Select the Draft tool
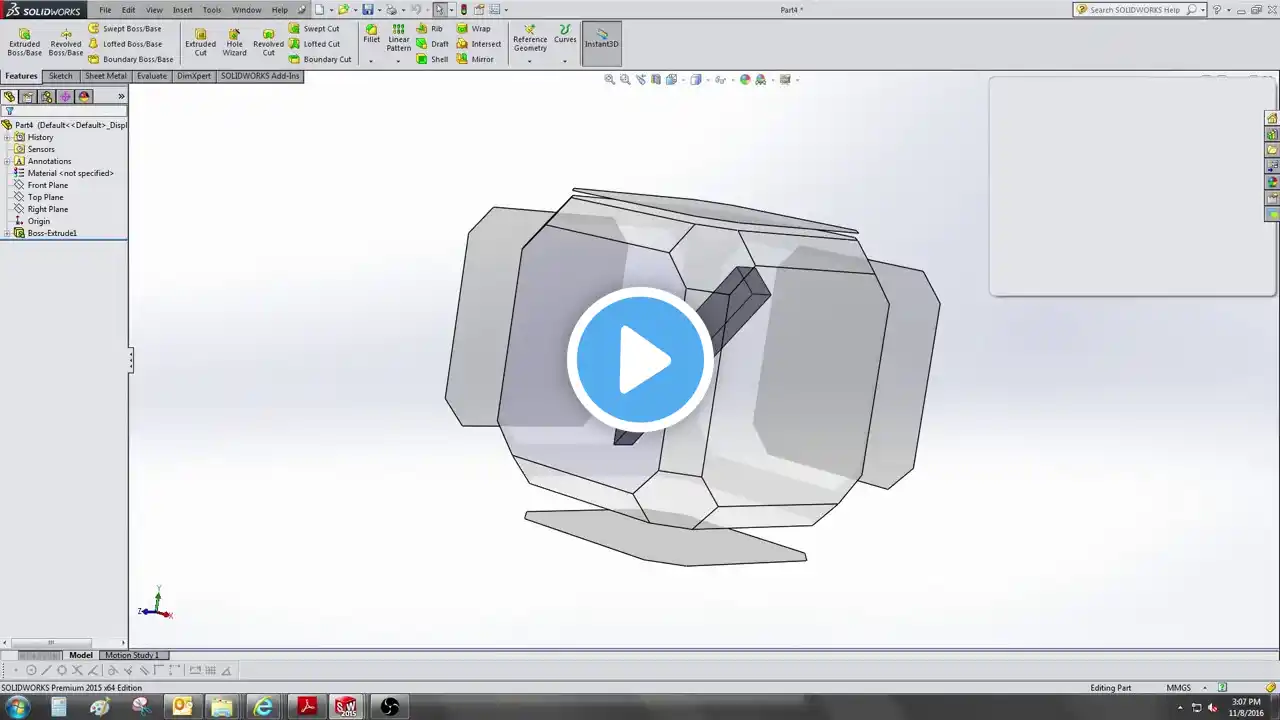The image size is (1280, 720). 433,44
